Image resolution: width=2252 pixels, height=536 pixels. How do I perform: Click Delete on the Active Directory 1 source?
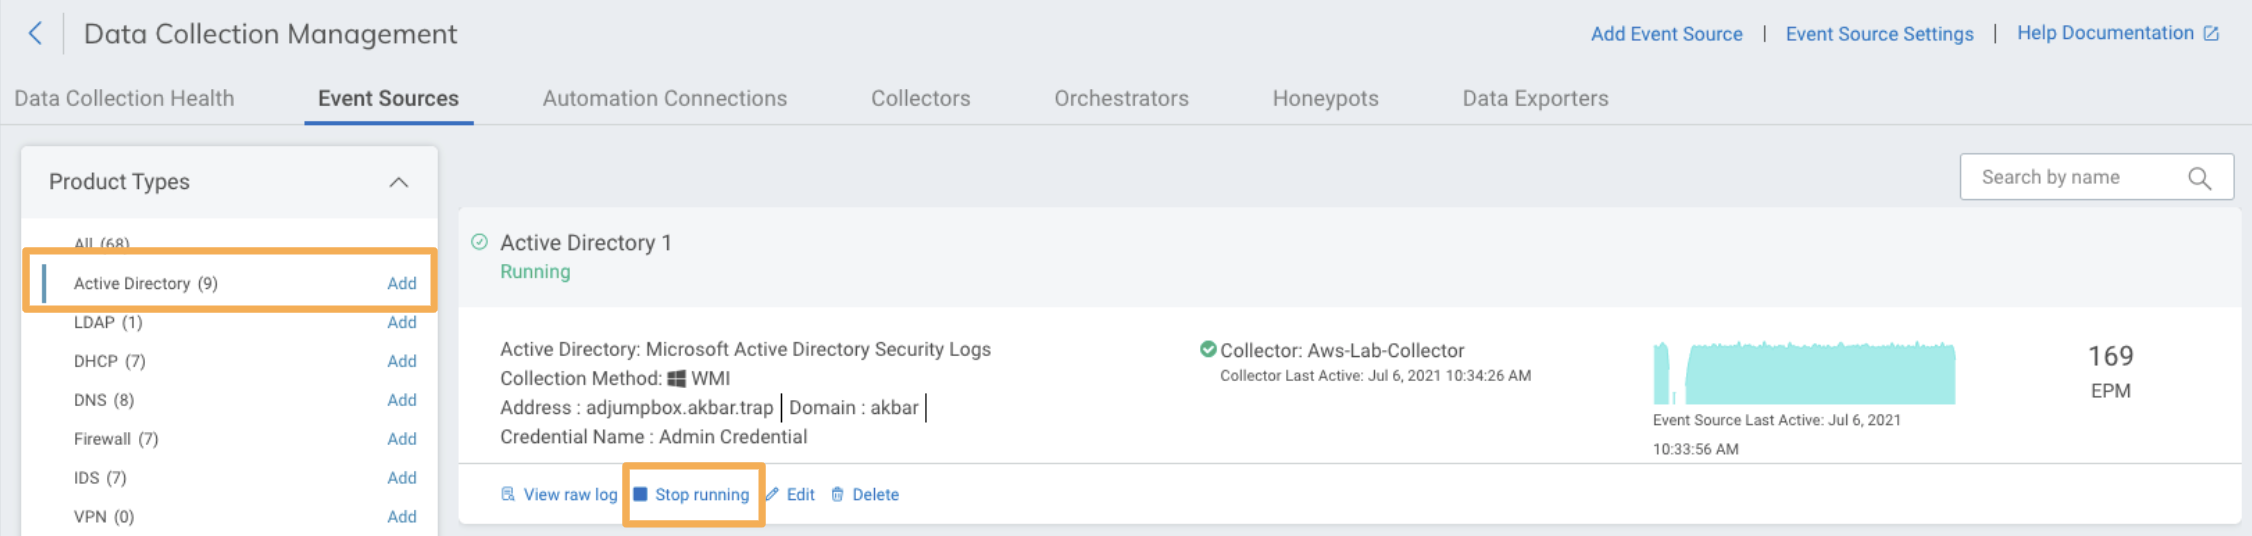point(875,494)
